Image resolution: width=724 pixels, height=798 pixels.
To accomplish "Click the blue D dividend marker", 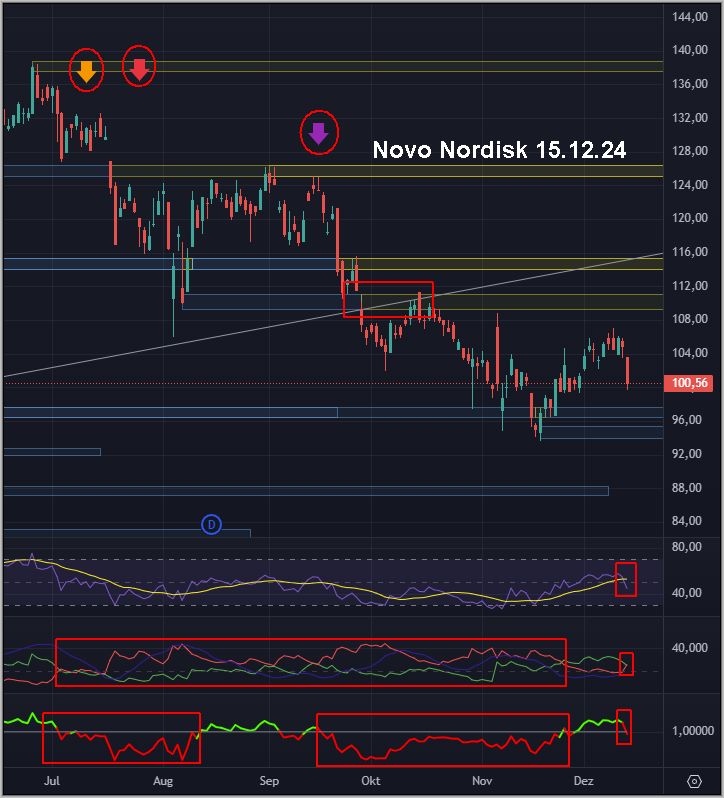I will [x=211, y=523].
